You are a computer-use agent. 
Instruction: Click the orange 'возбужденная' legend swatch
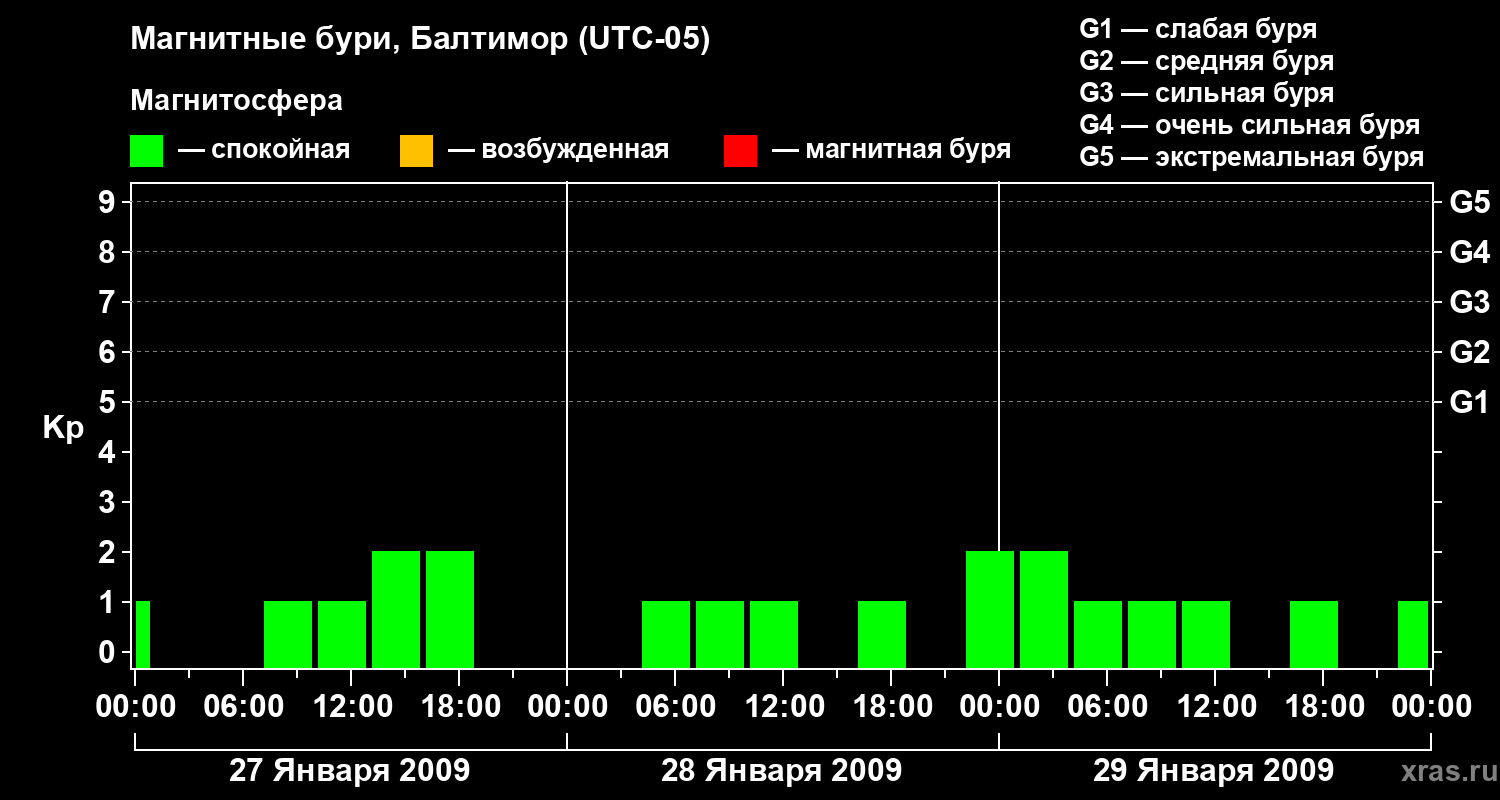tap(416, 151)
